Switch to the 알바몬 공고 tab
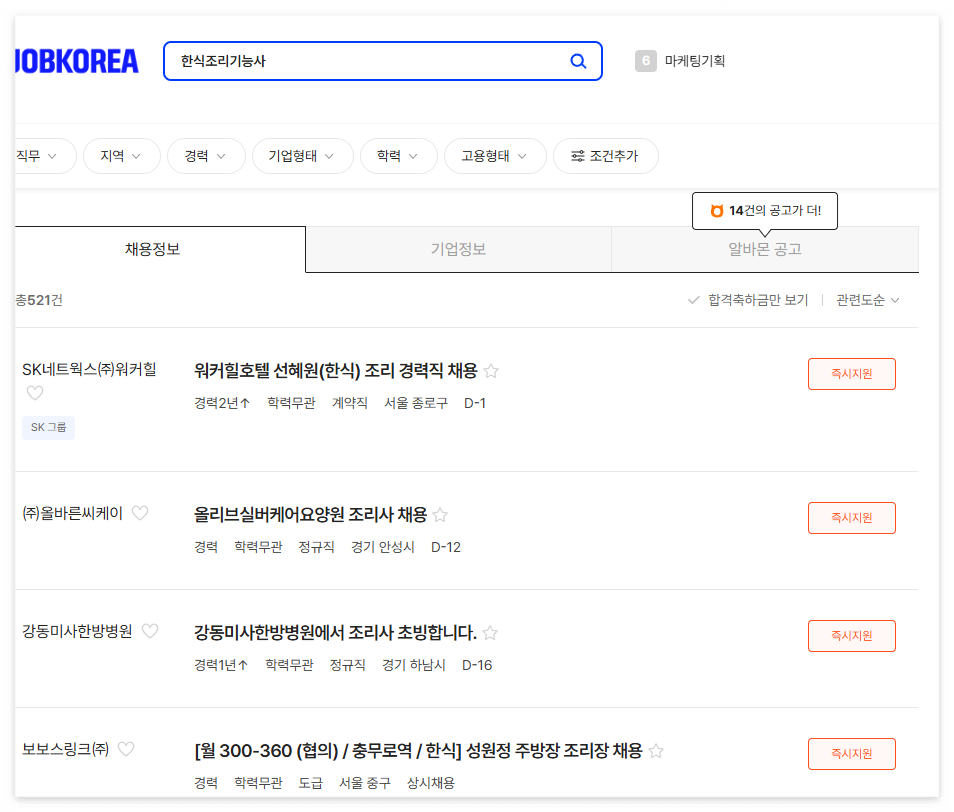The width and height of the screenshot is (954, 812). point(764,248)
